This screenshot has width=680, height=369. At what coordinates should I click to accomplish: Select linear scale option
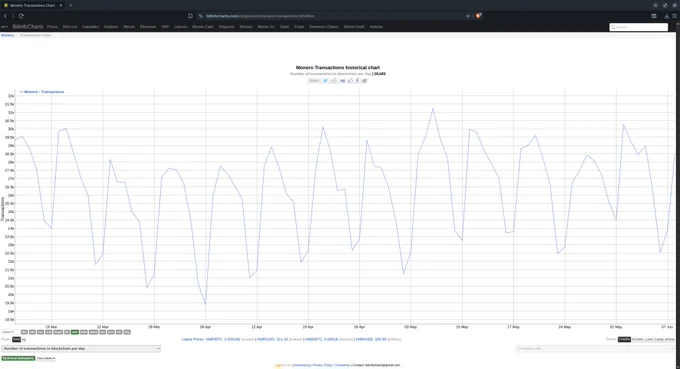[x=16, y=340]
